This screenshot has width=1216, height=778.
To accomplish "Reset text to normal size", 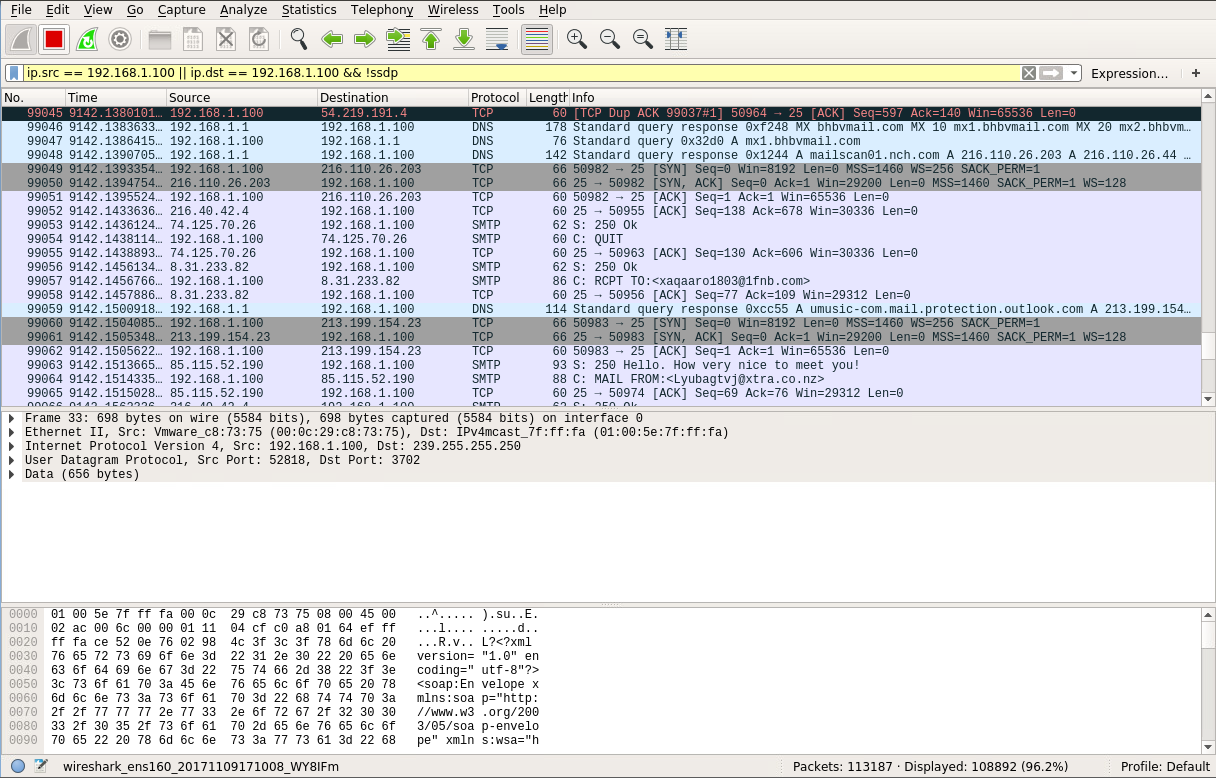I will point(643,39).
